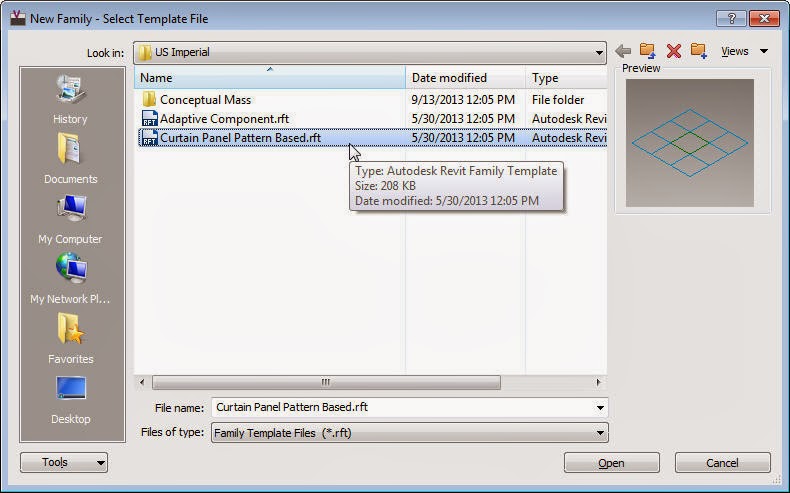Select Adaptive Component.rft file name
This screenshot has width=790, height=493.
pos(224,119)
